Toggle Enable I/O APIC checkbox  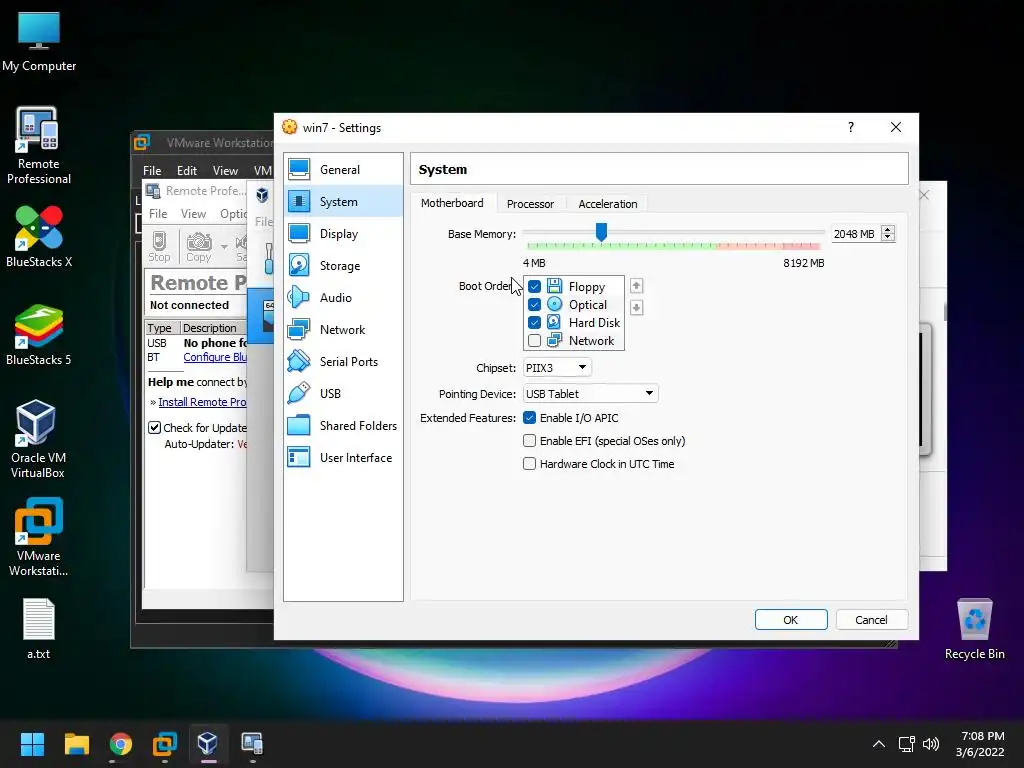[x=530, y=417]
